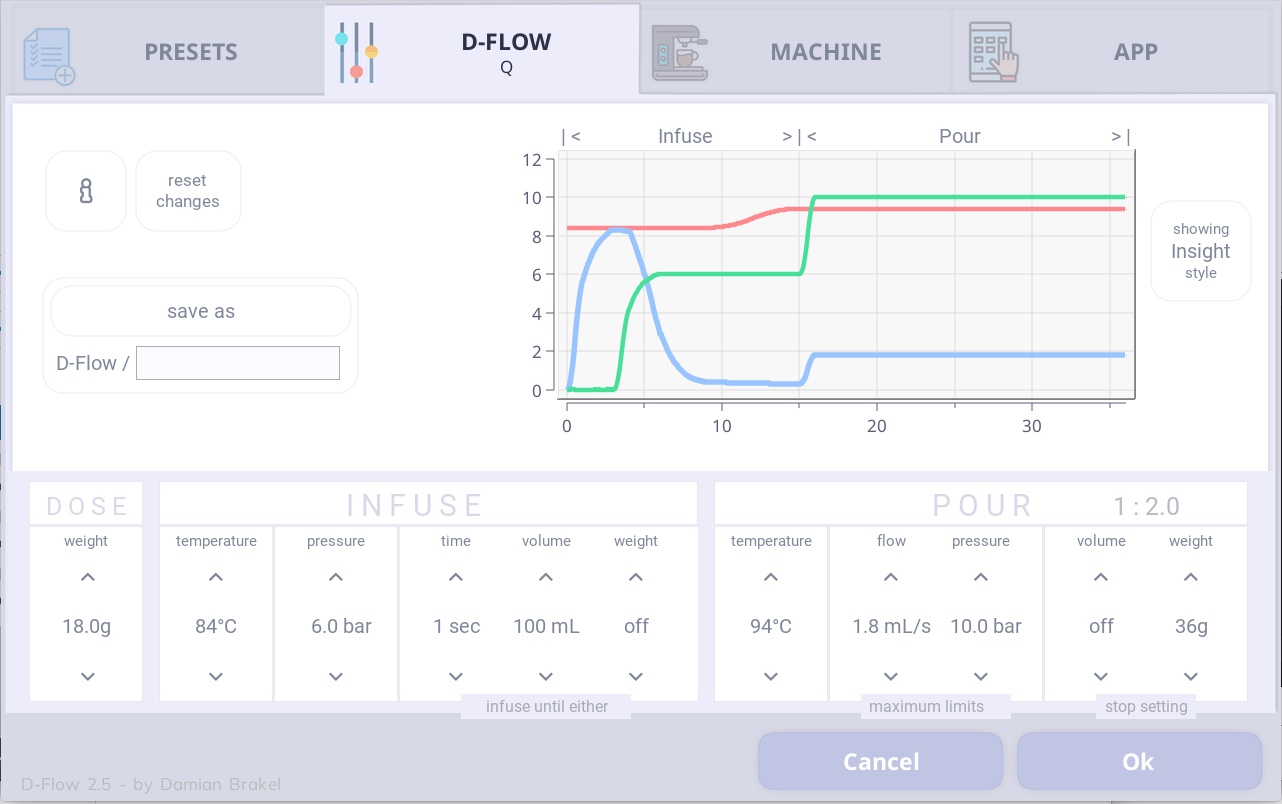Click the info icon button
Screen dimensions: 1282x804
click(x=86, y=191)
